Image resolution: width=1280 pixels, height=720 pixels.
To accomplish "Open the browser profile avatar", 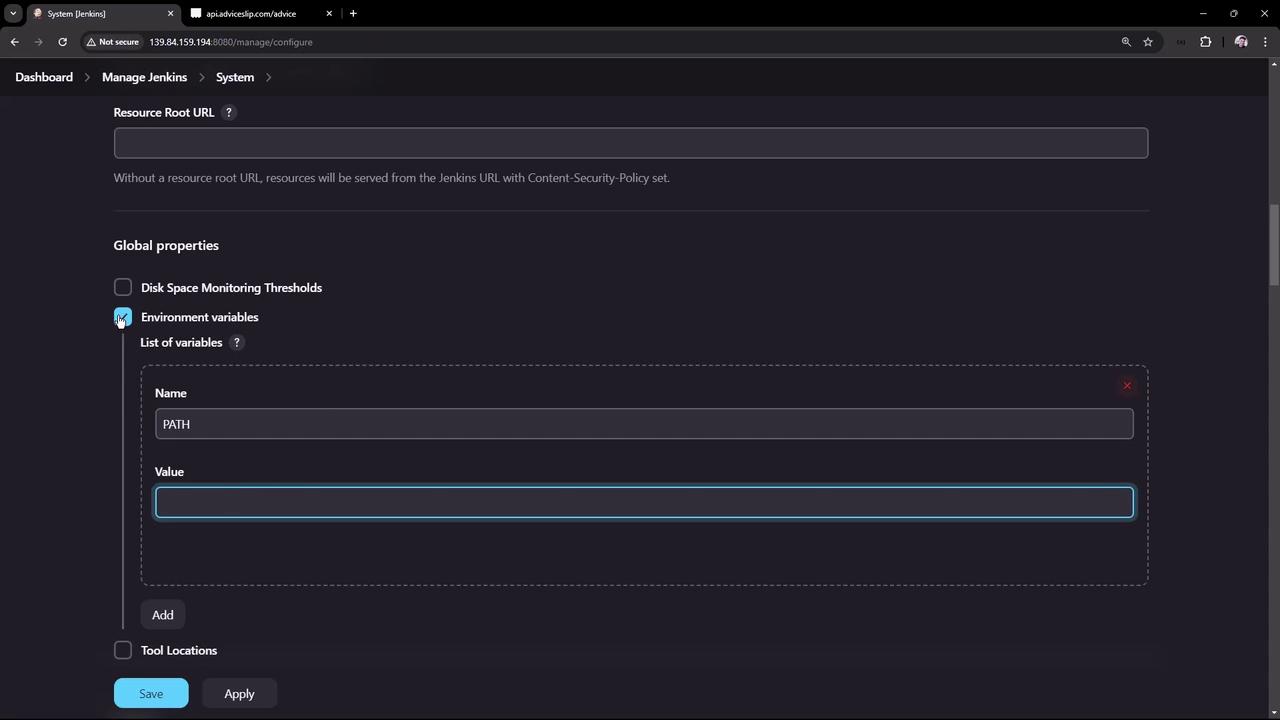I will click(x=1241, y=42).
